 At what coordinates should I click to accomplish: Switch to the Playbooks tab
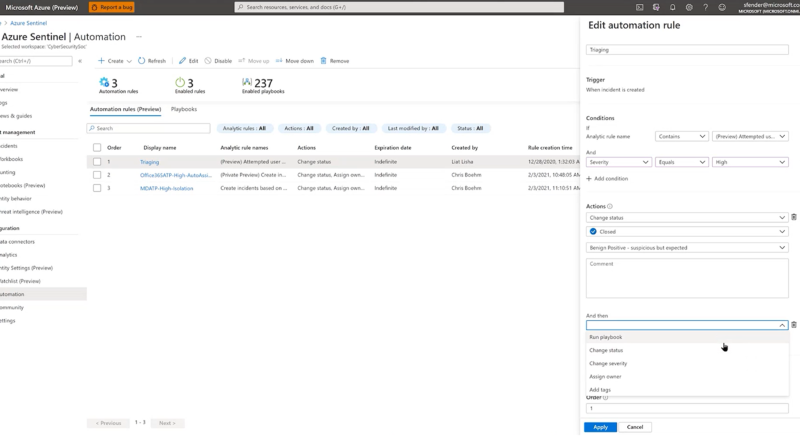tap(184, 109)
